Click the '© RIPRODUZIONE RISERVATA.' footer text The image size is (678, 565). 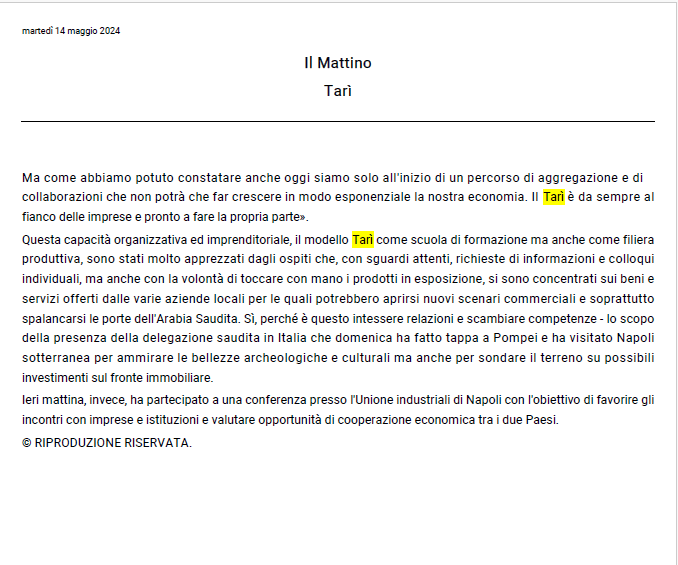point(107,443)
